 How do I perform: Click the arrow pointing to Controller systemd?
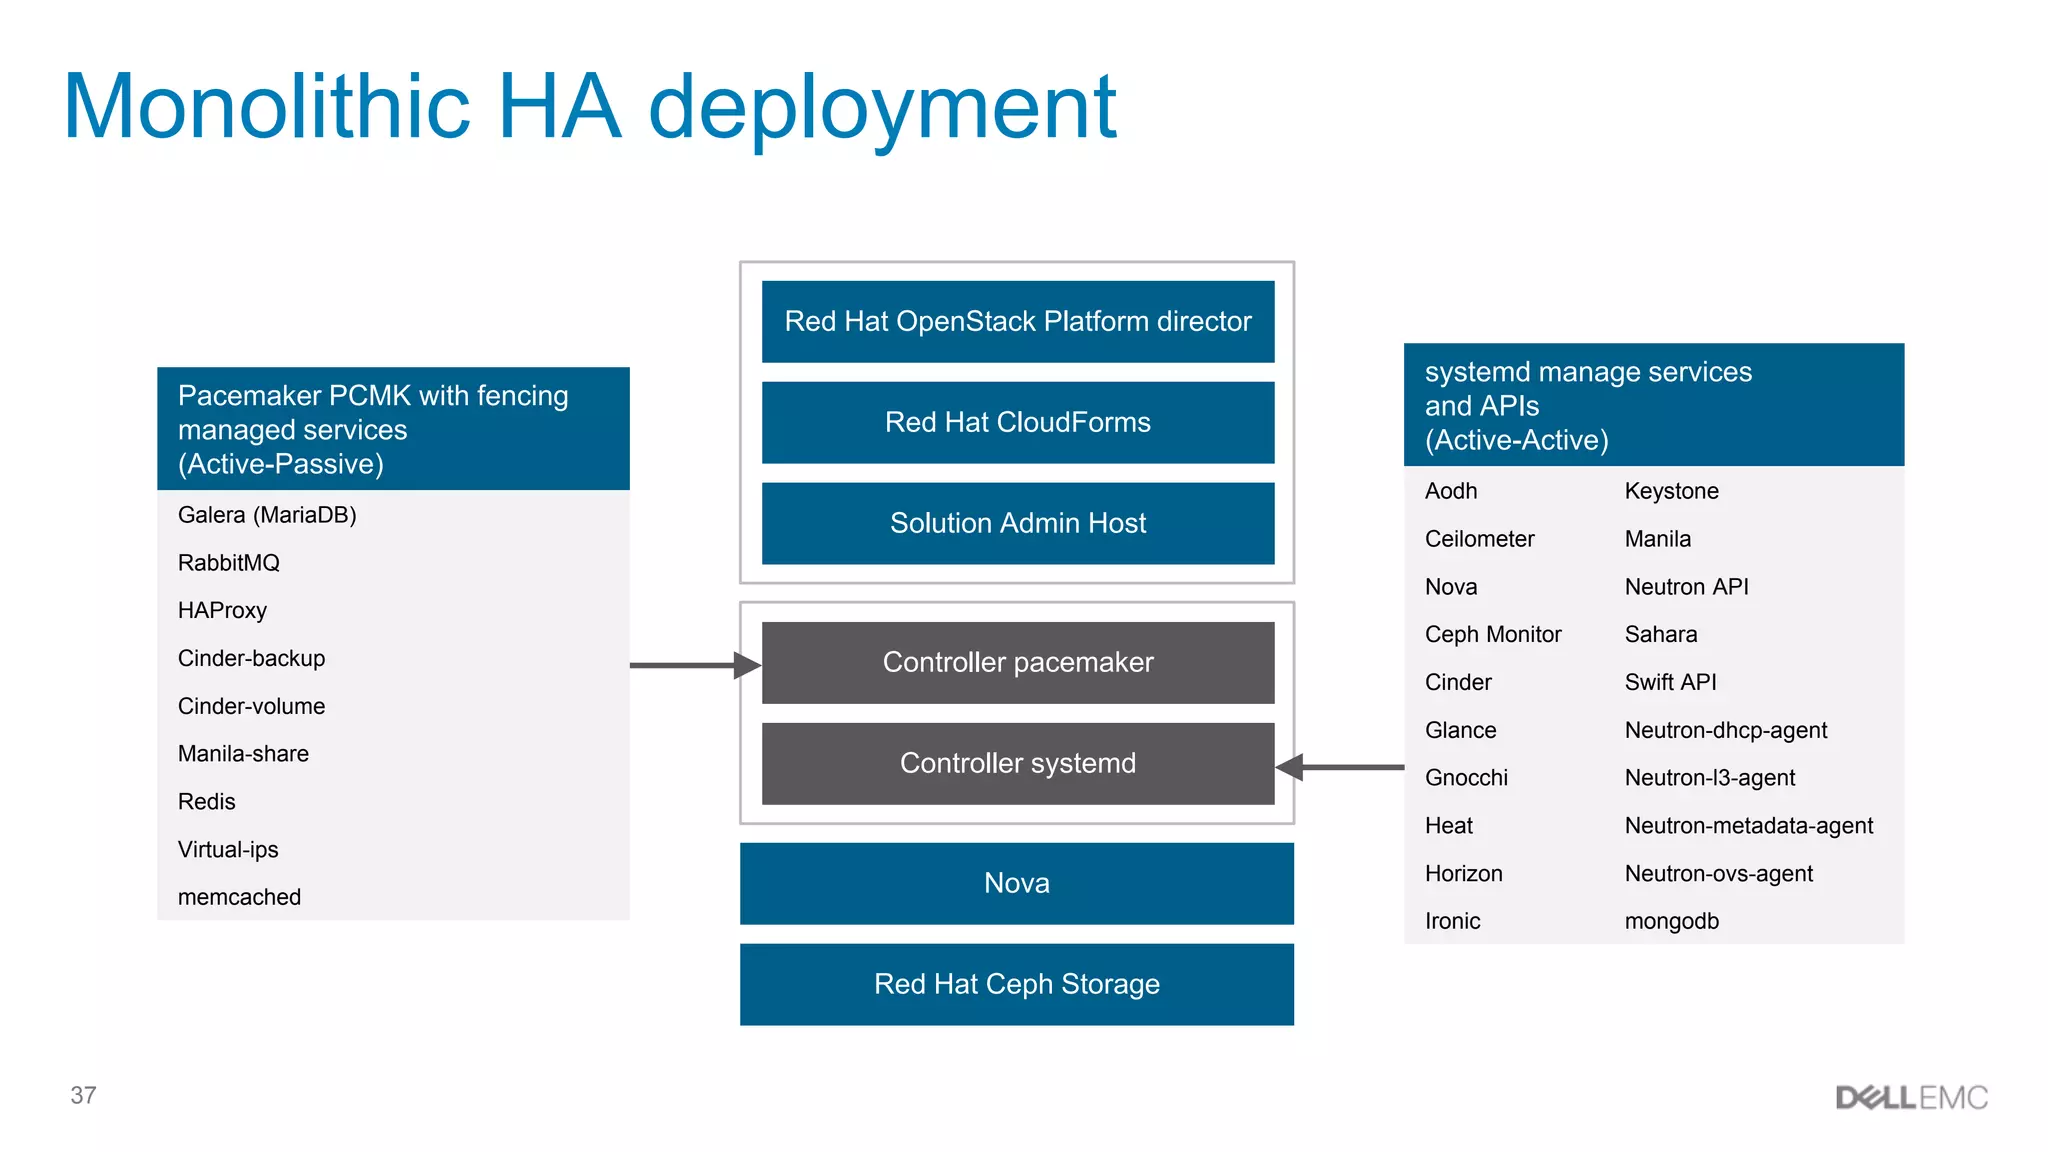coord(1340,767)
